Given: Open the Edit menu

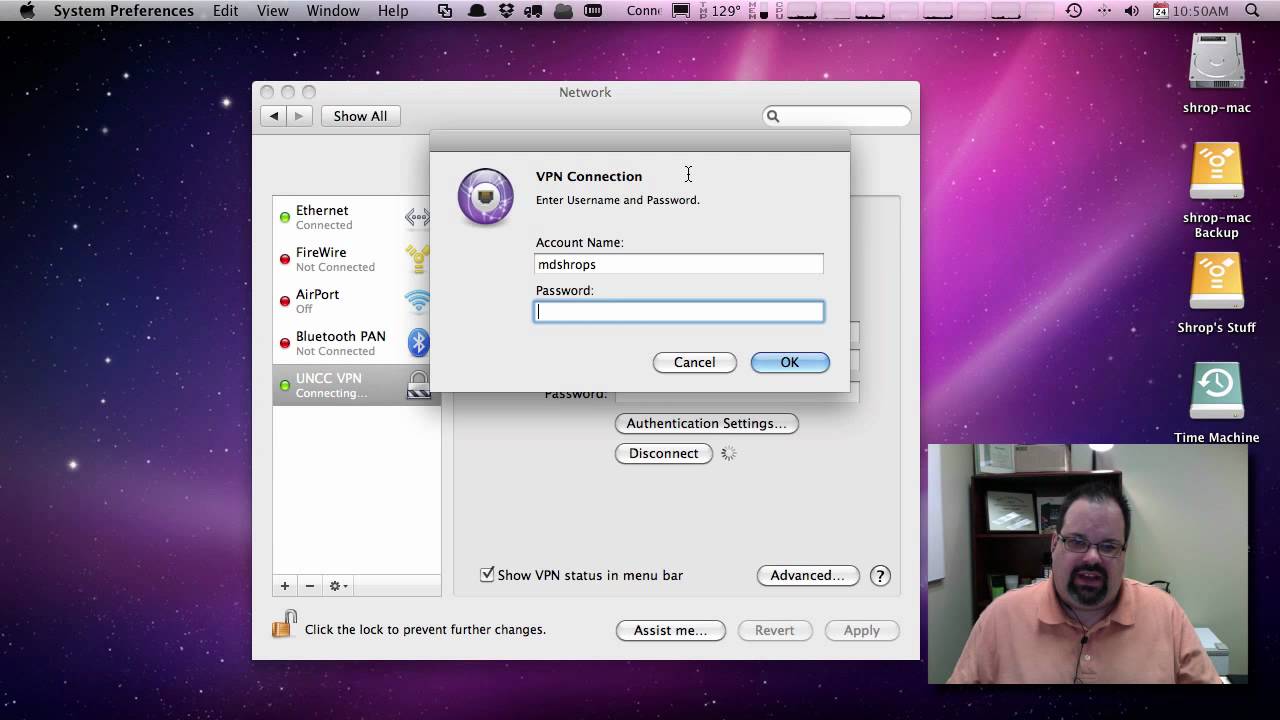Looking at the screenshot, I should click(x=226, y=11).
